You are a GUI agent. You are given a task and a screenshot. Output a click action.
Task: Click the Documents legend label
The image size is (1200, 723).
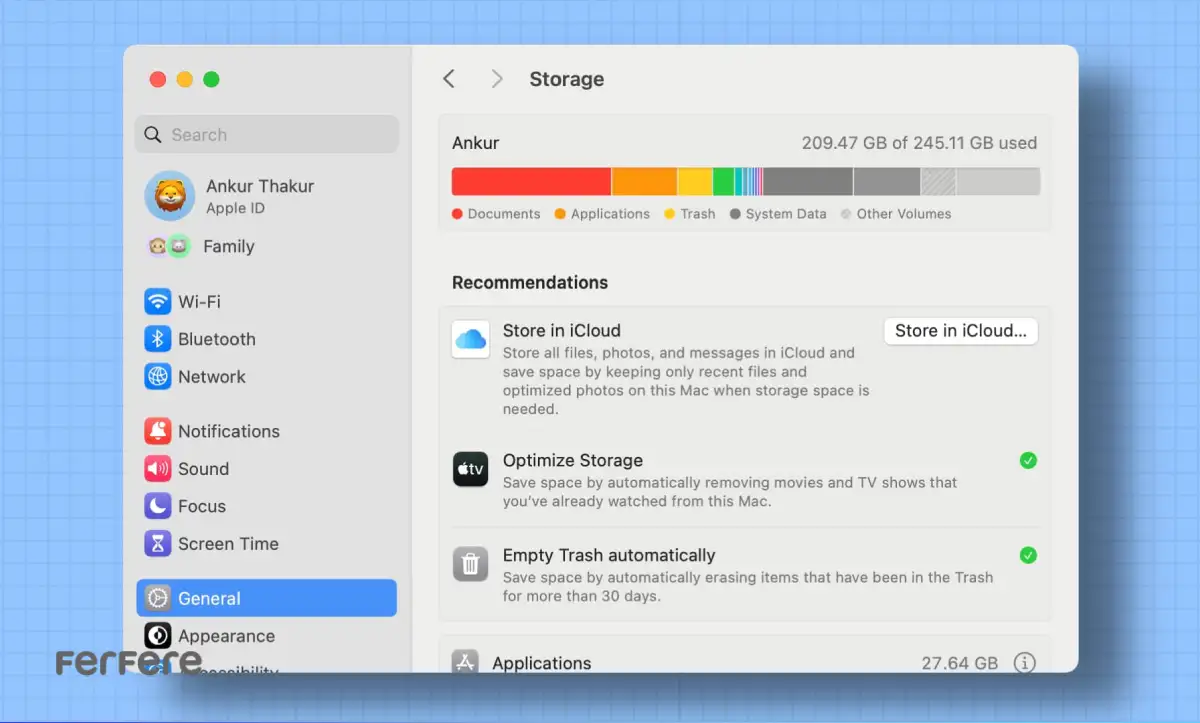(504, 214)
